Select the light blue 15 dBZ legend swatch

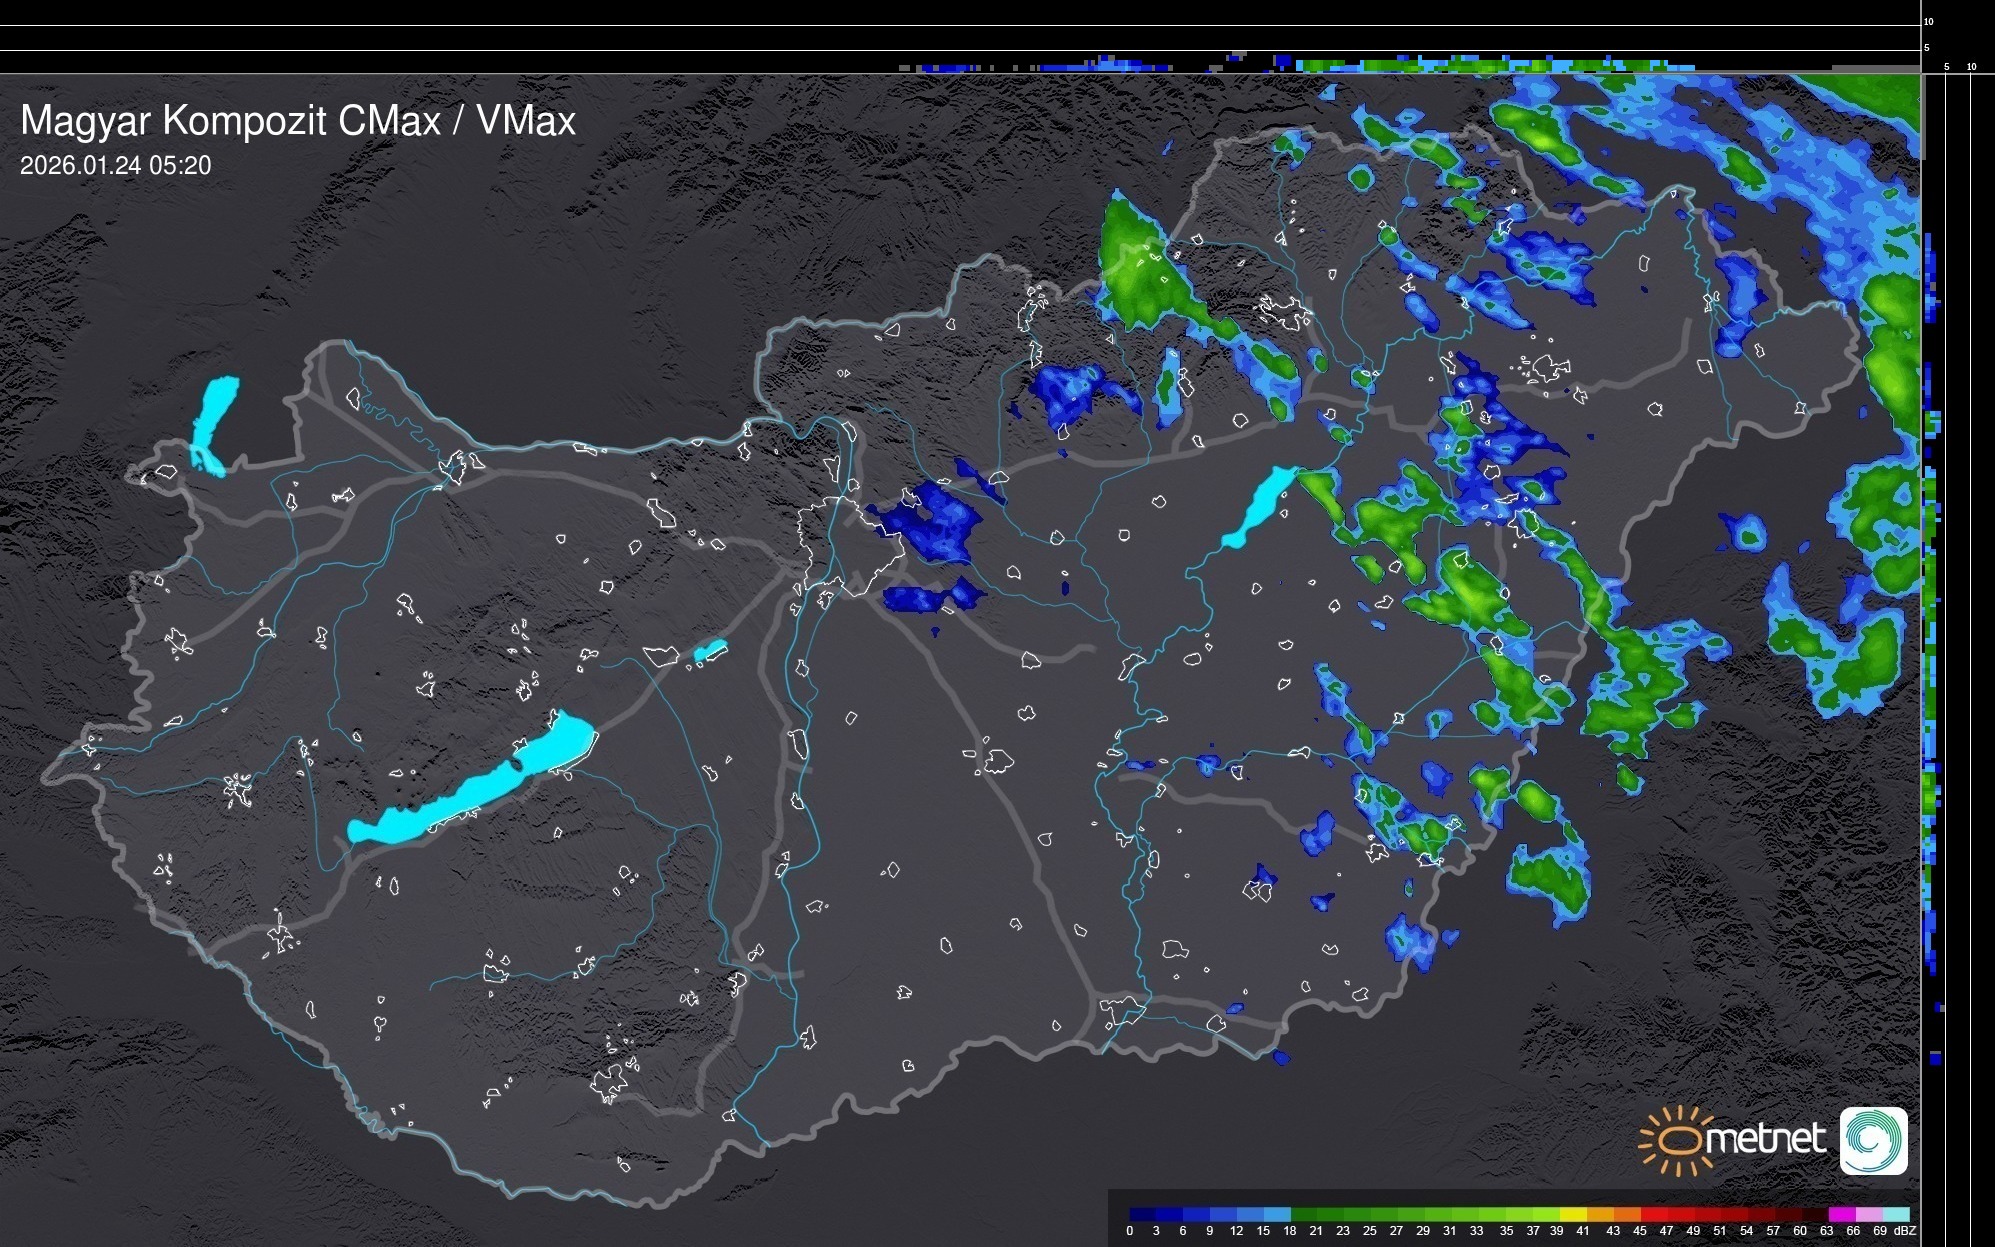pyautogui.click(x=1276, y=1214)
